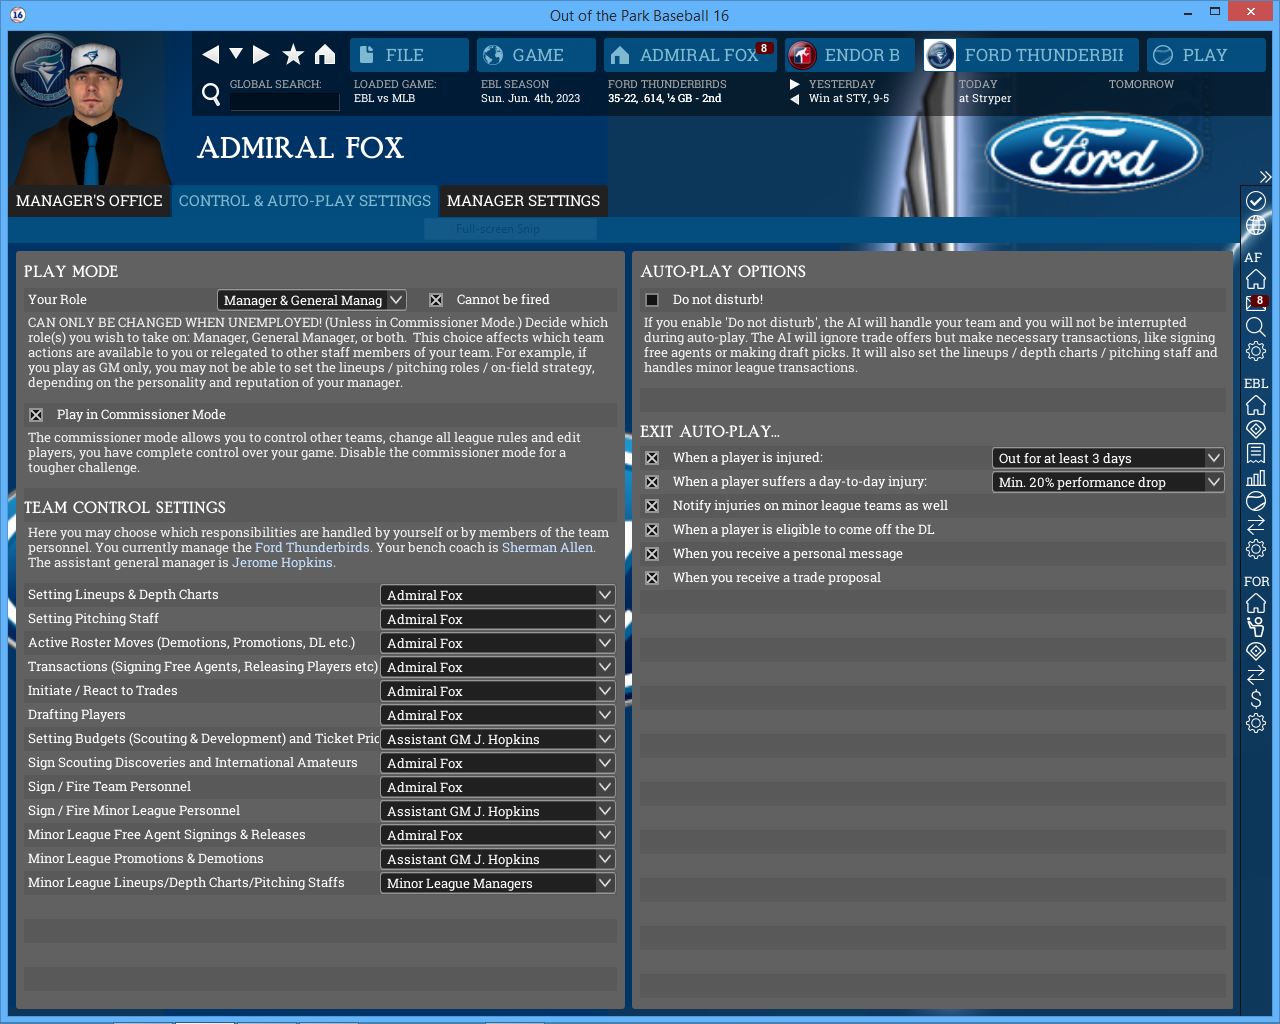This screenshot has height=1024, width=1280.
Task: Go to the home screen icon
Action: tap(325, 54)
